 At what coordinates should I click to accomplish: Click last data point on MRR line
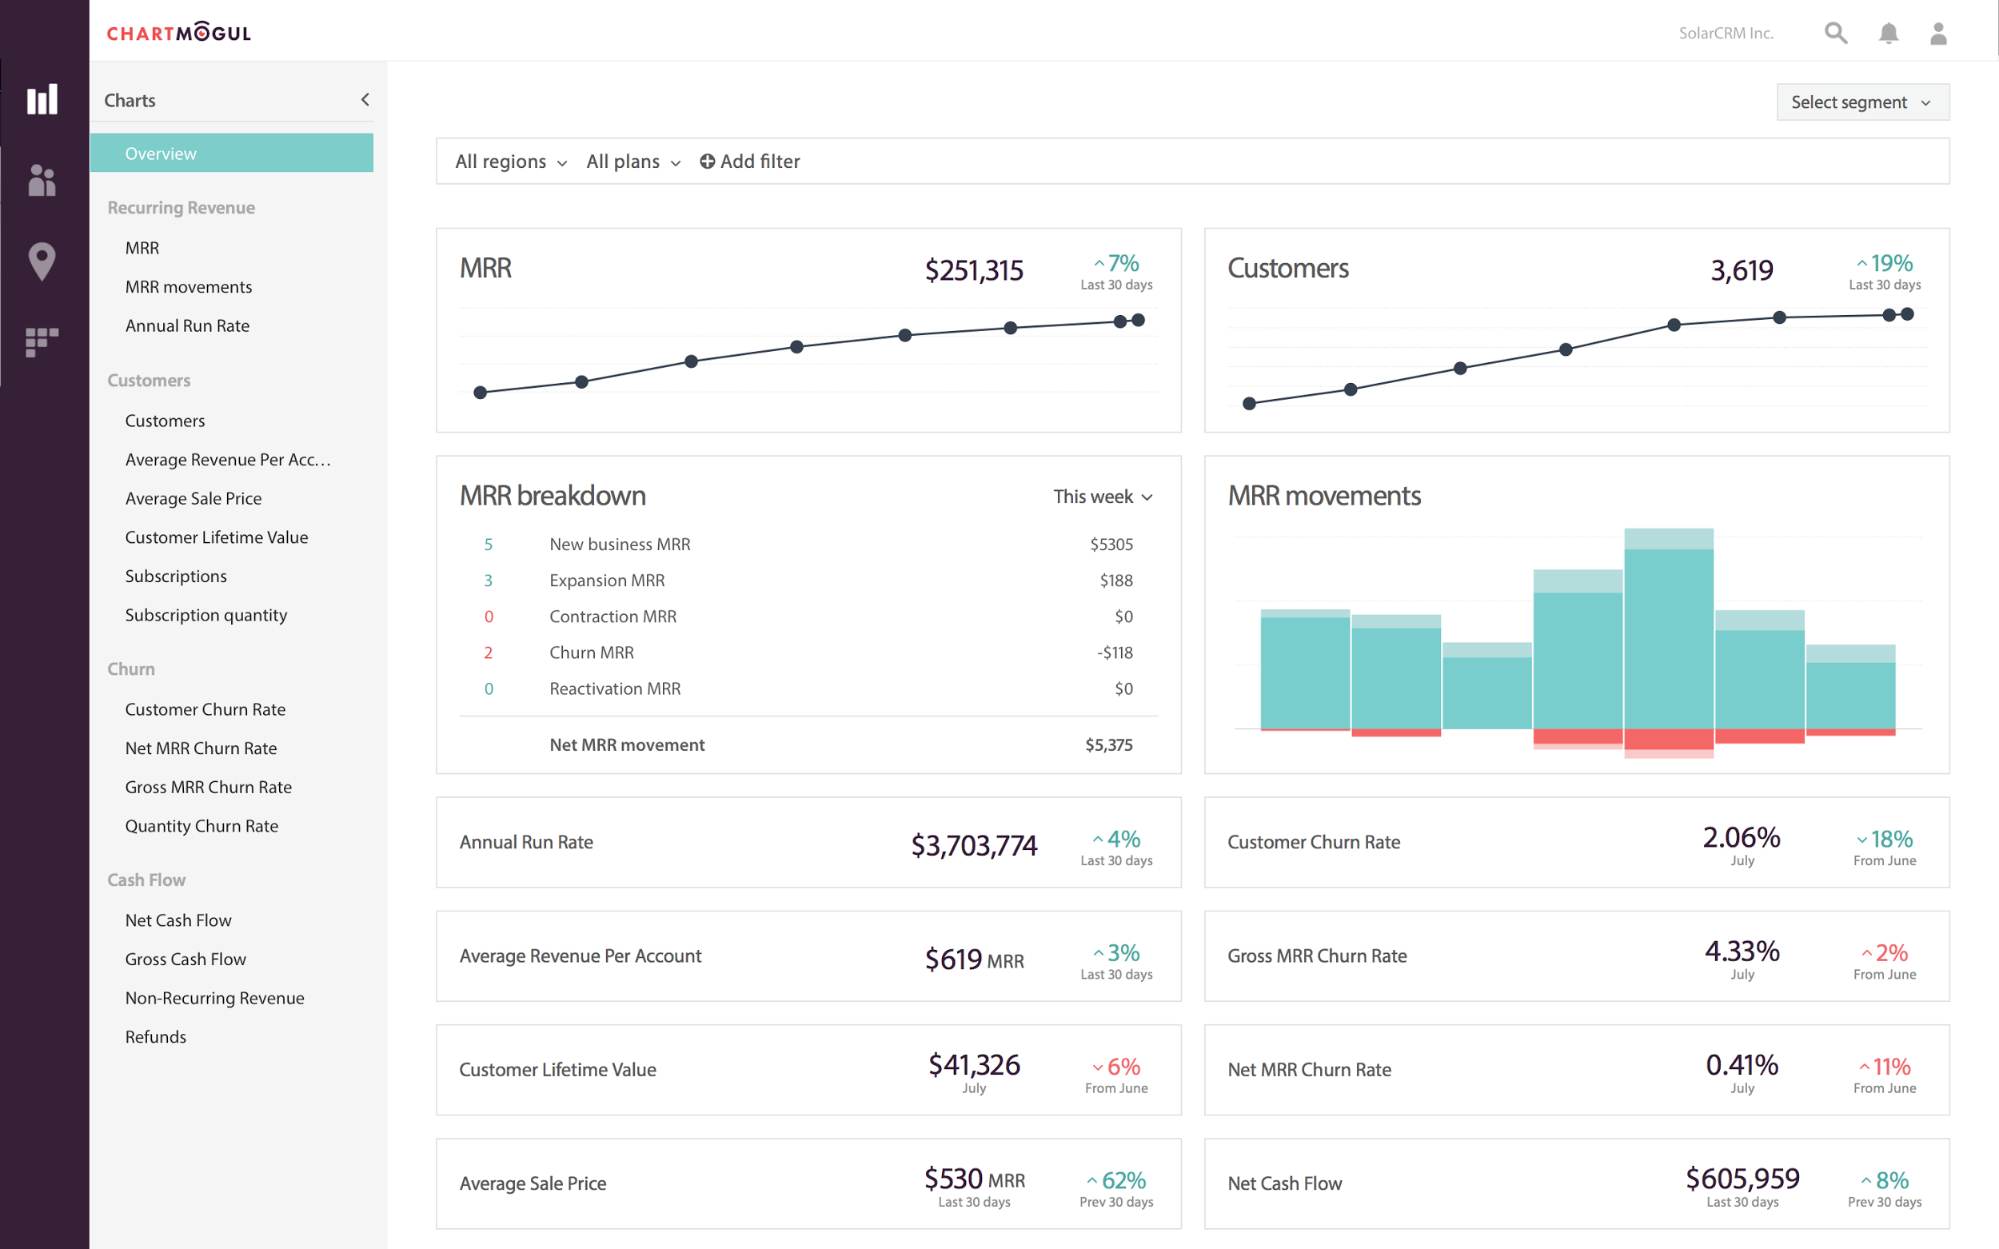pos(1138,320)
